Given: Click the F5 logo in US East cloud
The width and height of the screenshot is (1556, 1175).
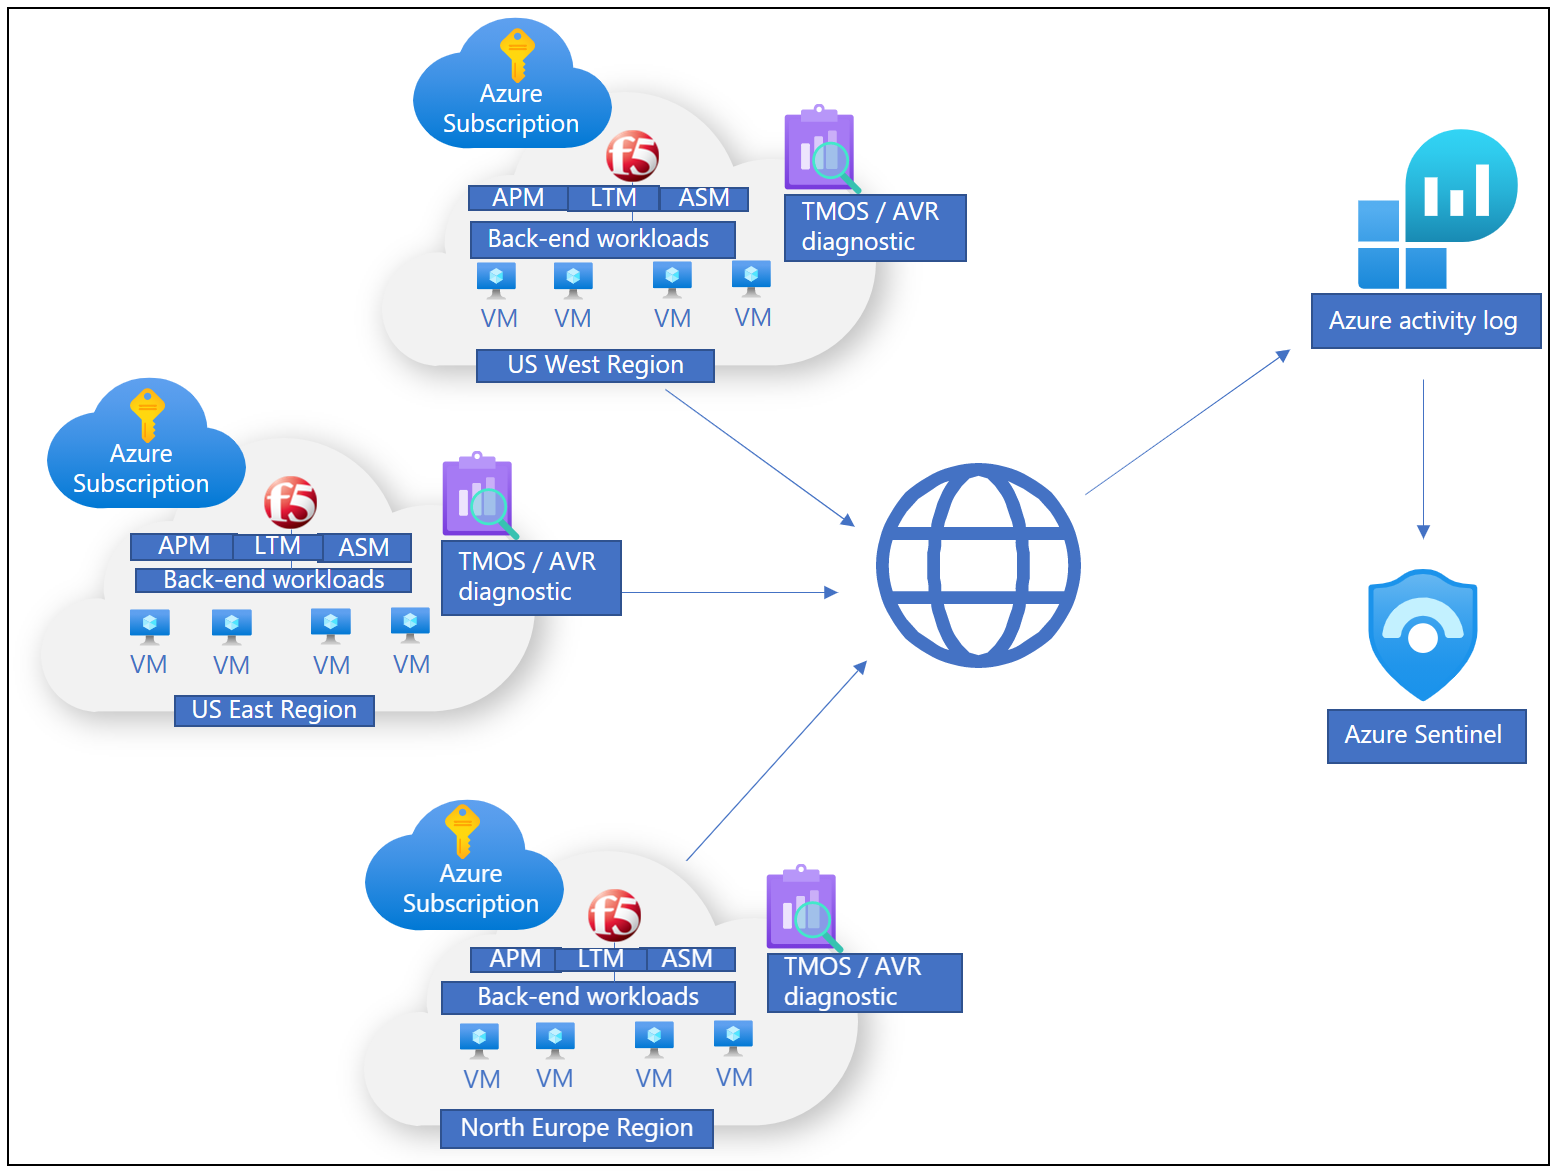Looking at the screenshot, I should 290,502.
